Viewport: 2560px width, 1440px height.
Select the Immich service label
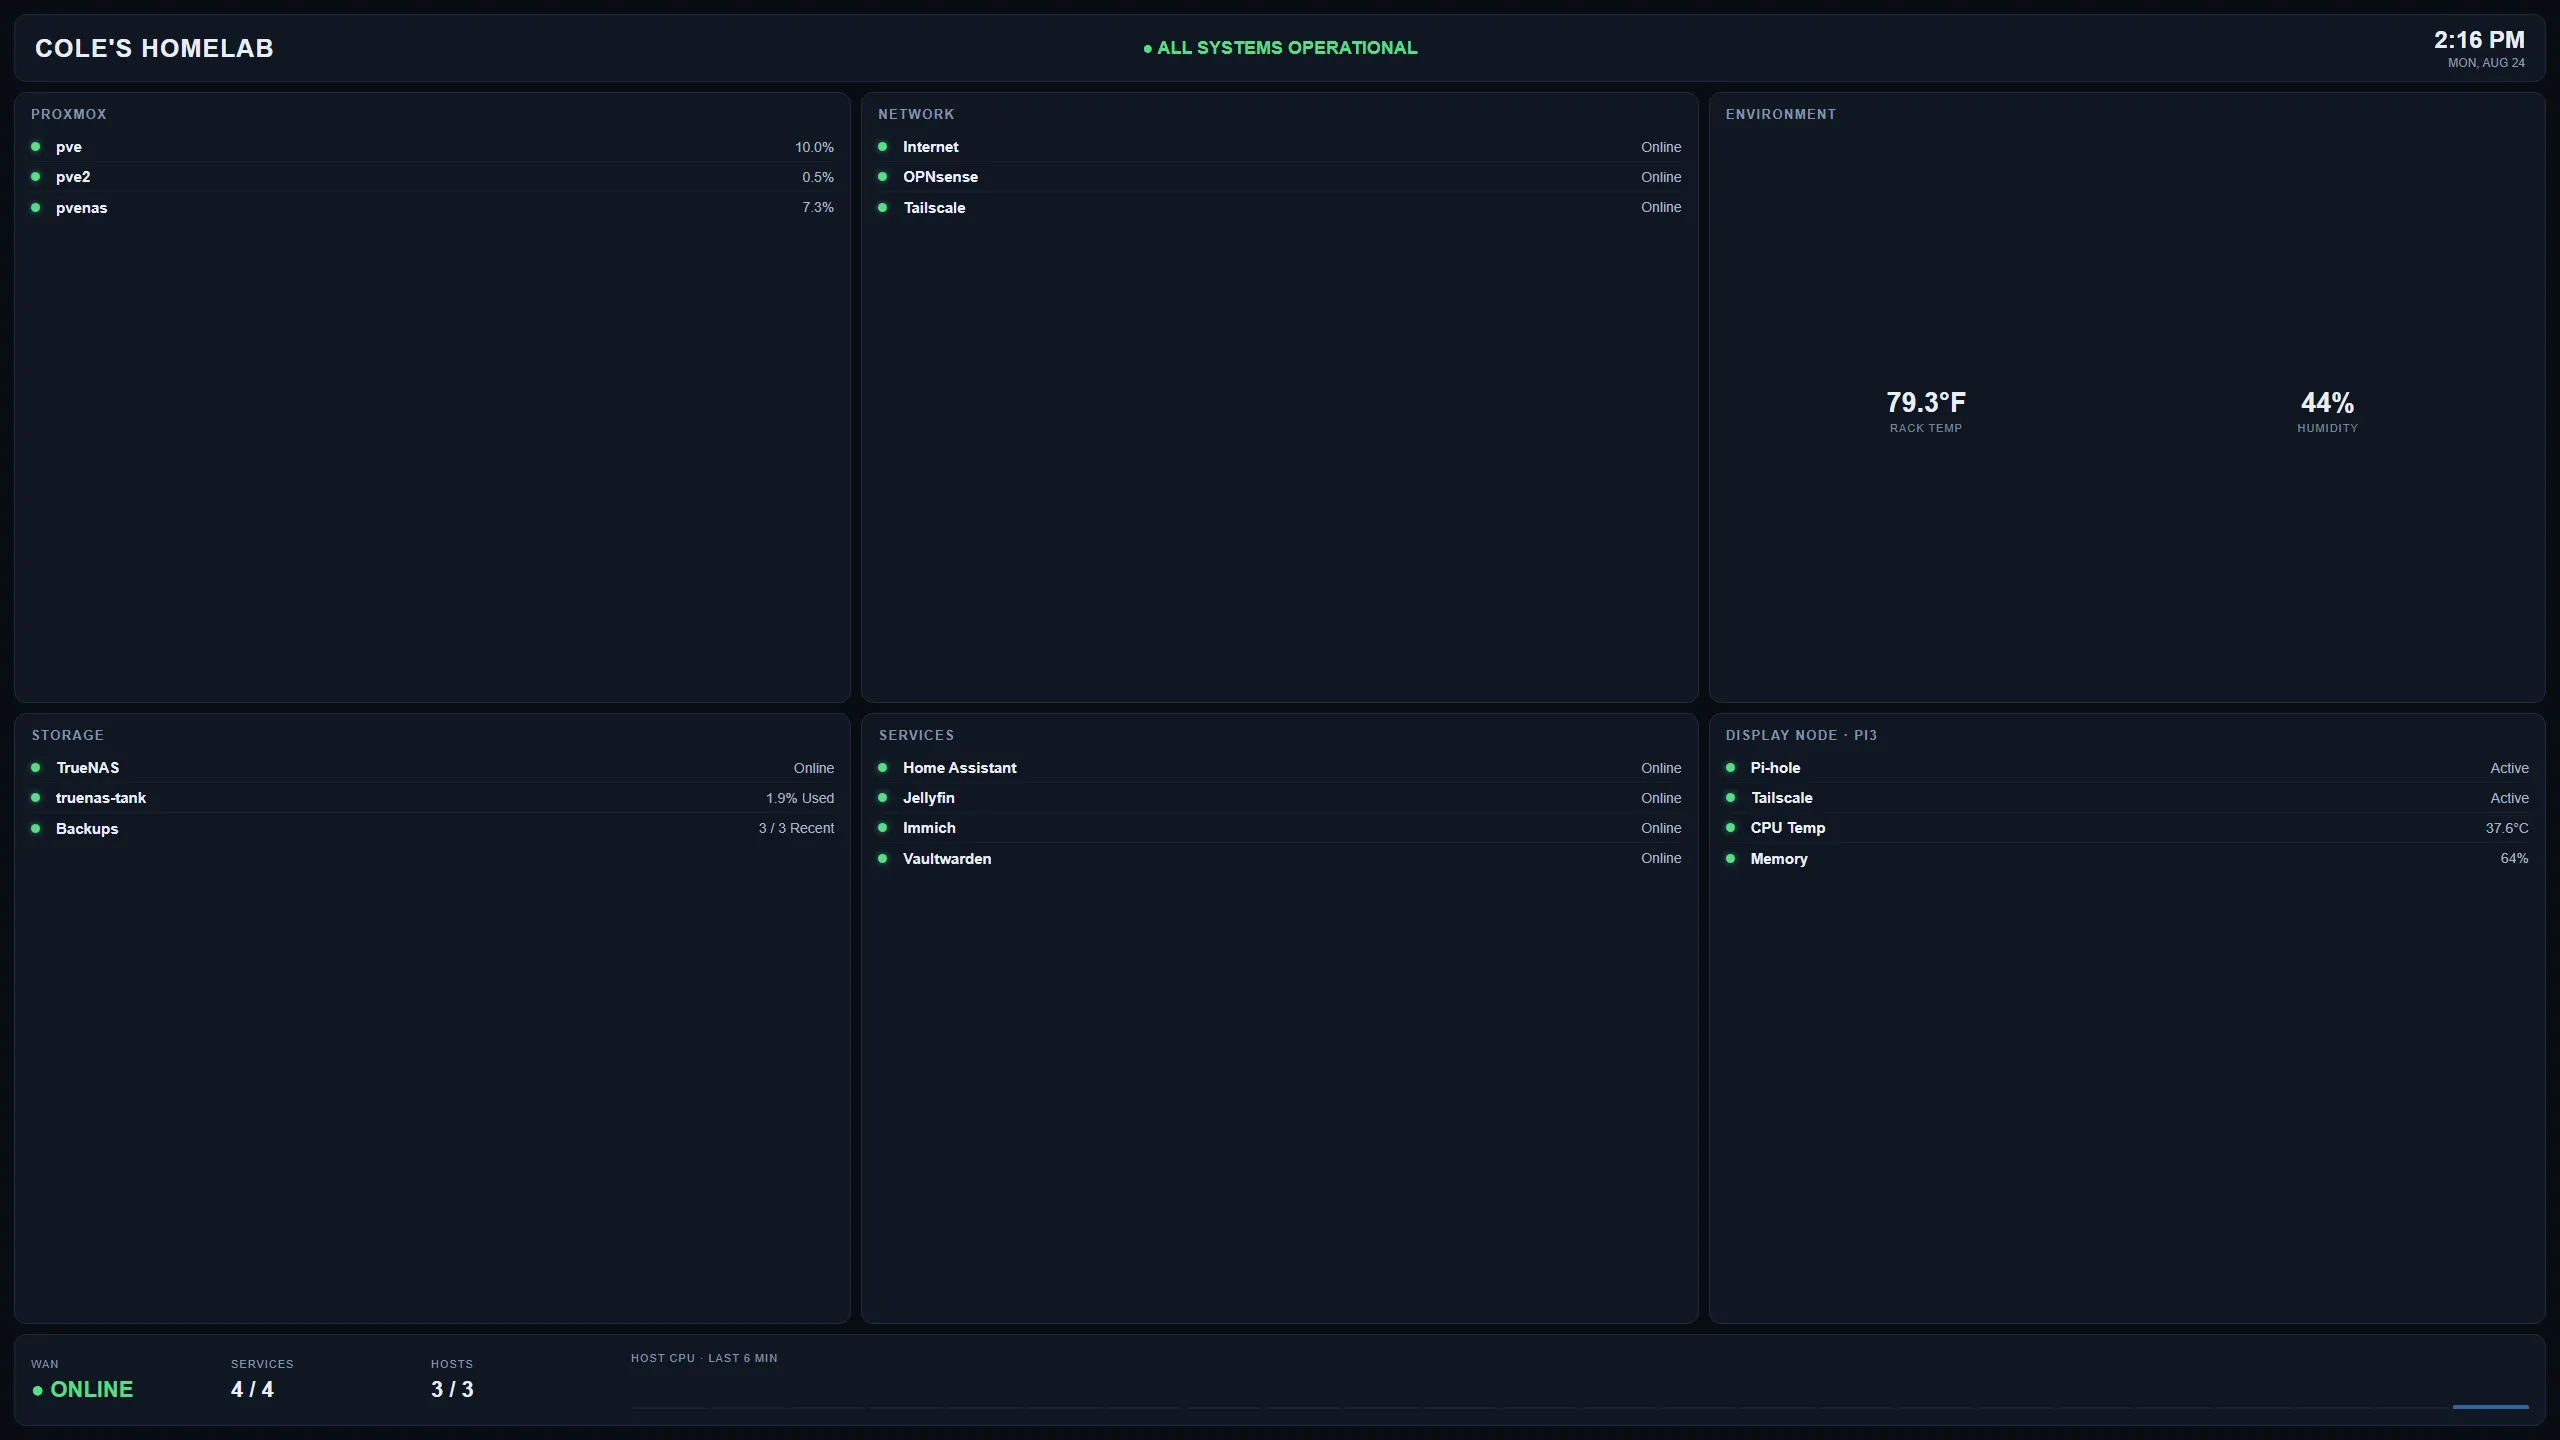929,828
